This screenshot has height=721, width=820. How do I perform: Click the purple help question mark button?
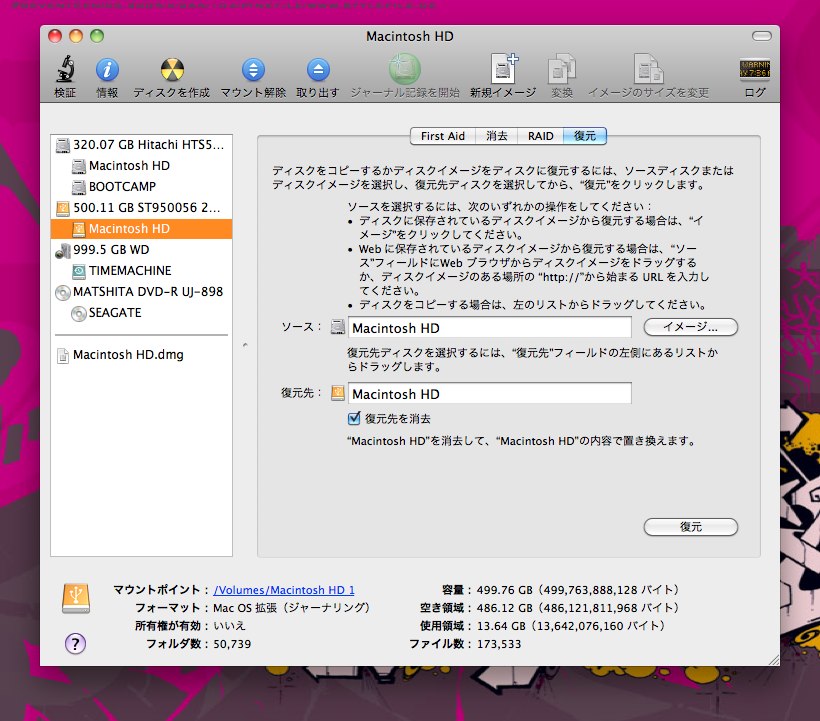tap(75, 644)
